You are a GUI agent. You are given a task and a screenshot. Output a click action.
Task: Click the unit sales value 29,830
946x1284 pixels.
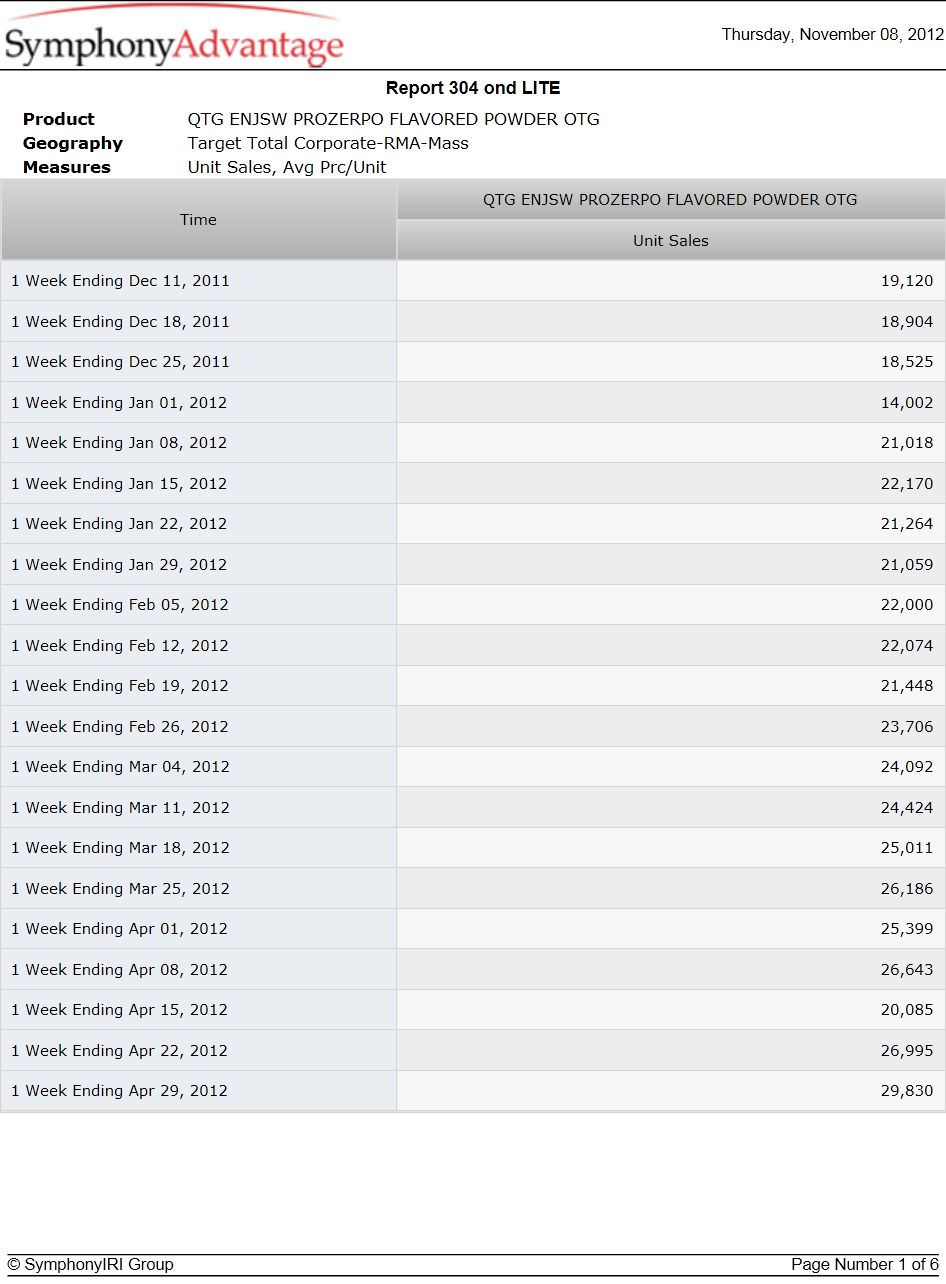pos(907,1091)
